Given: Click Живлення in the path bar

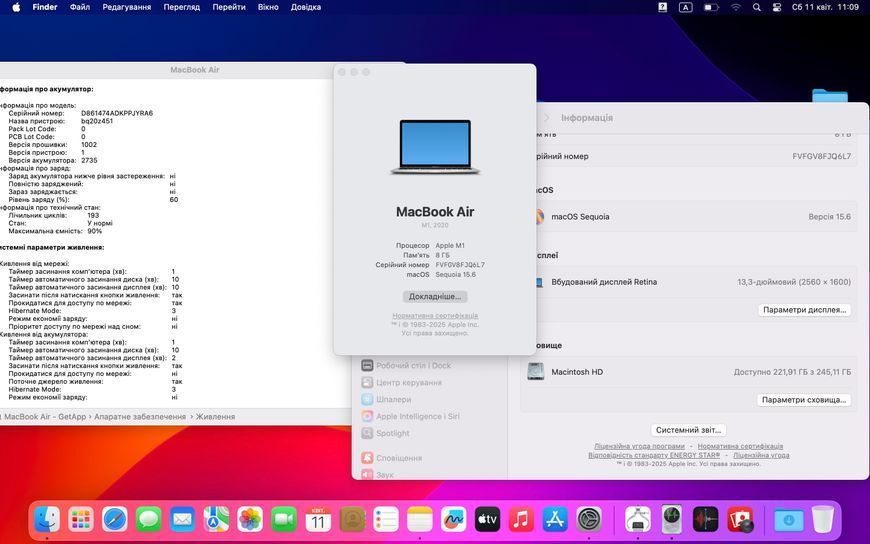Looking at the screenshot, I should coord(215,416).
